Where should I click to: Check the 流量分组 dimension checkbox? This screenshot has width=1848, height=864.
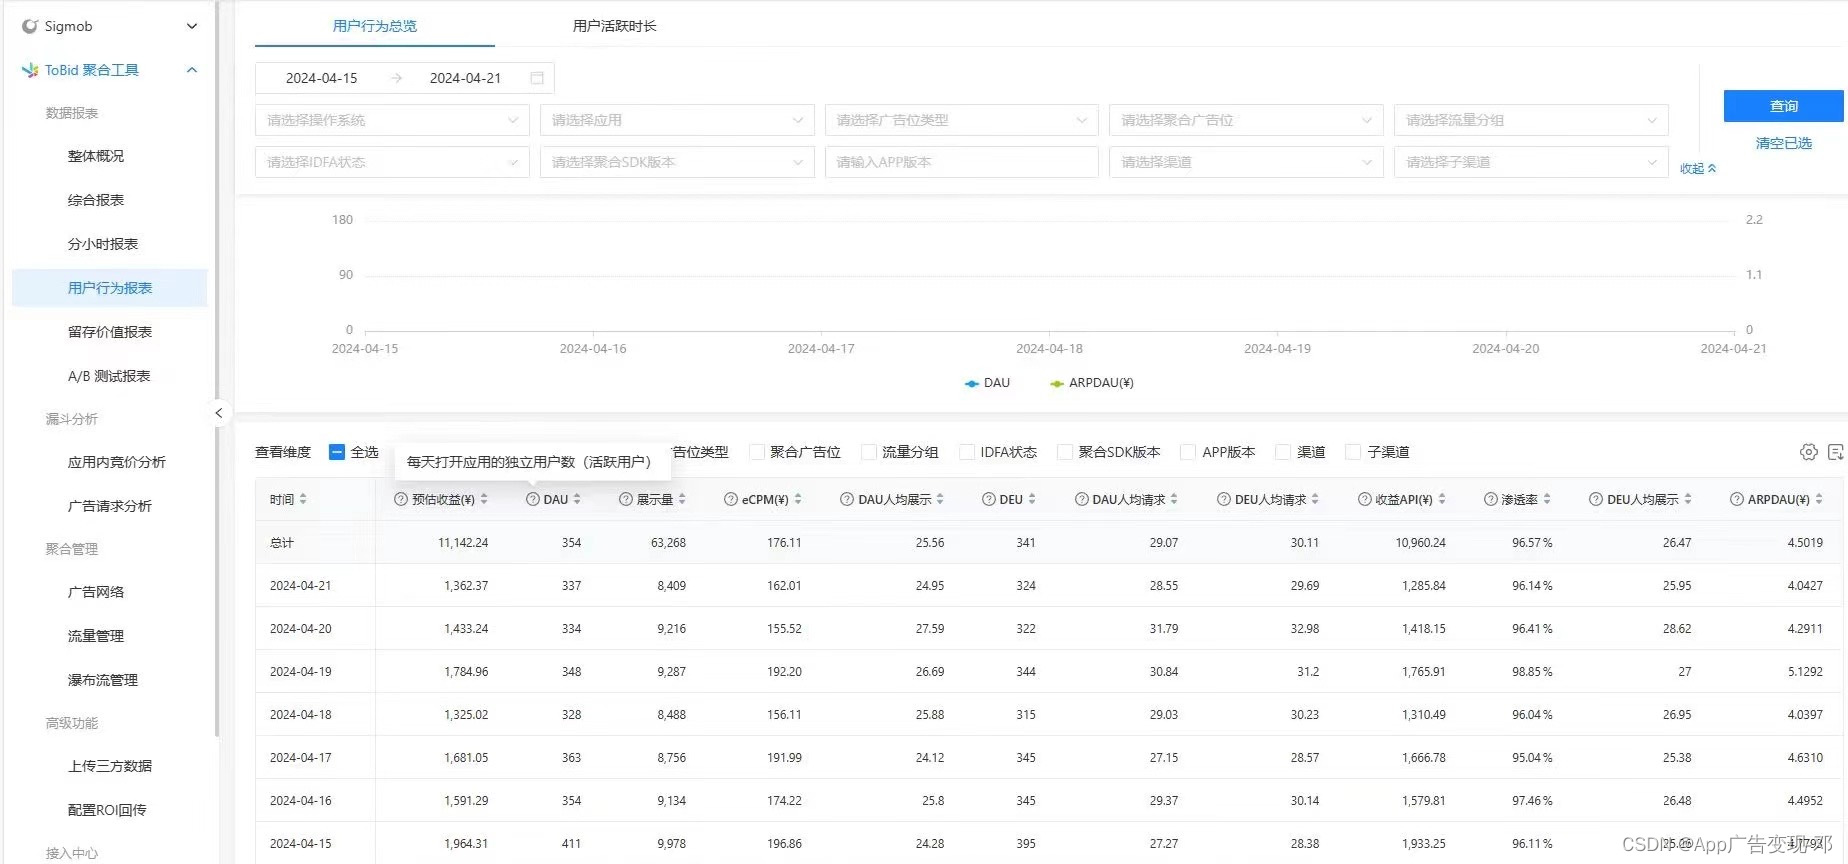pos(869,452)
